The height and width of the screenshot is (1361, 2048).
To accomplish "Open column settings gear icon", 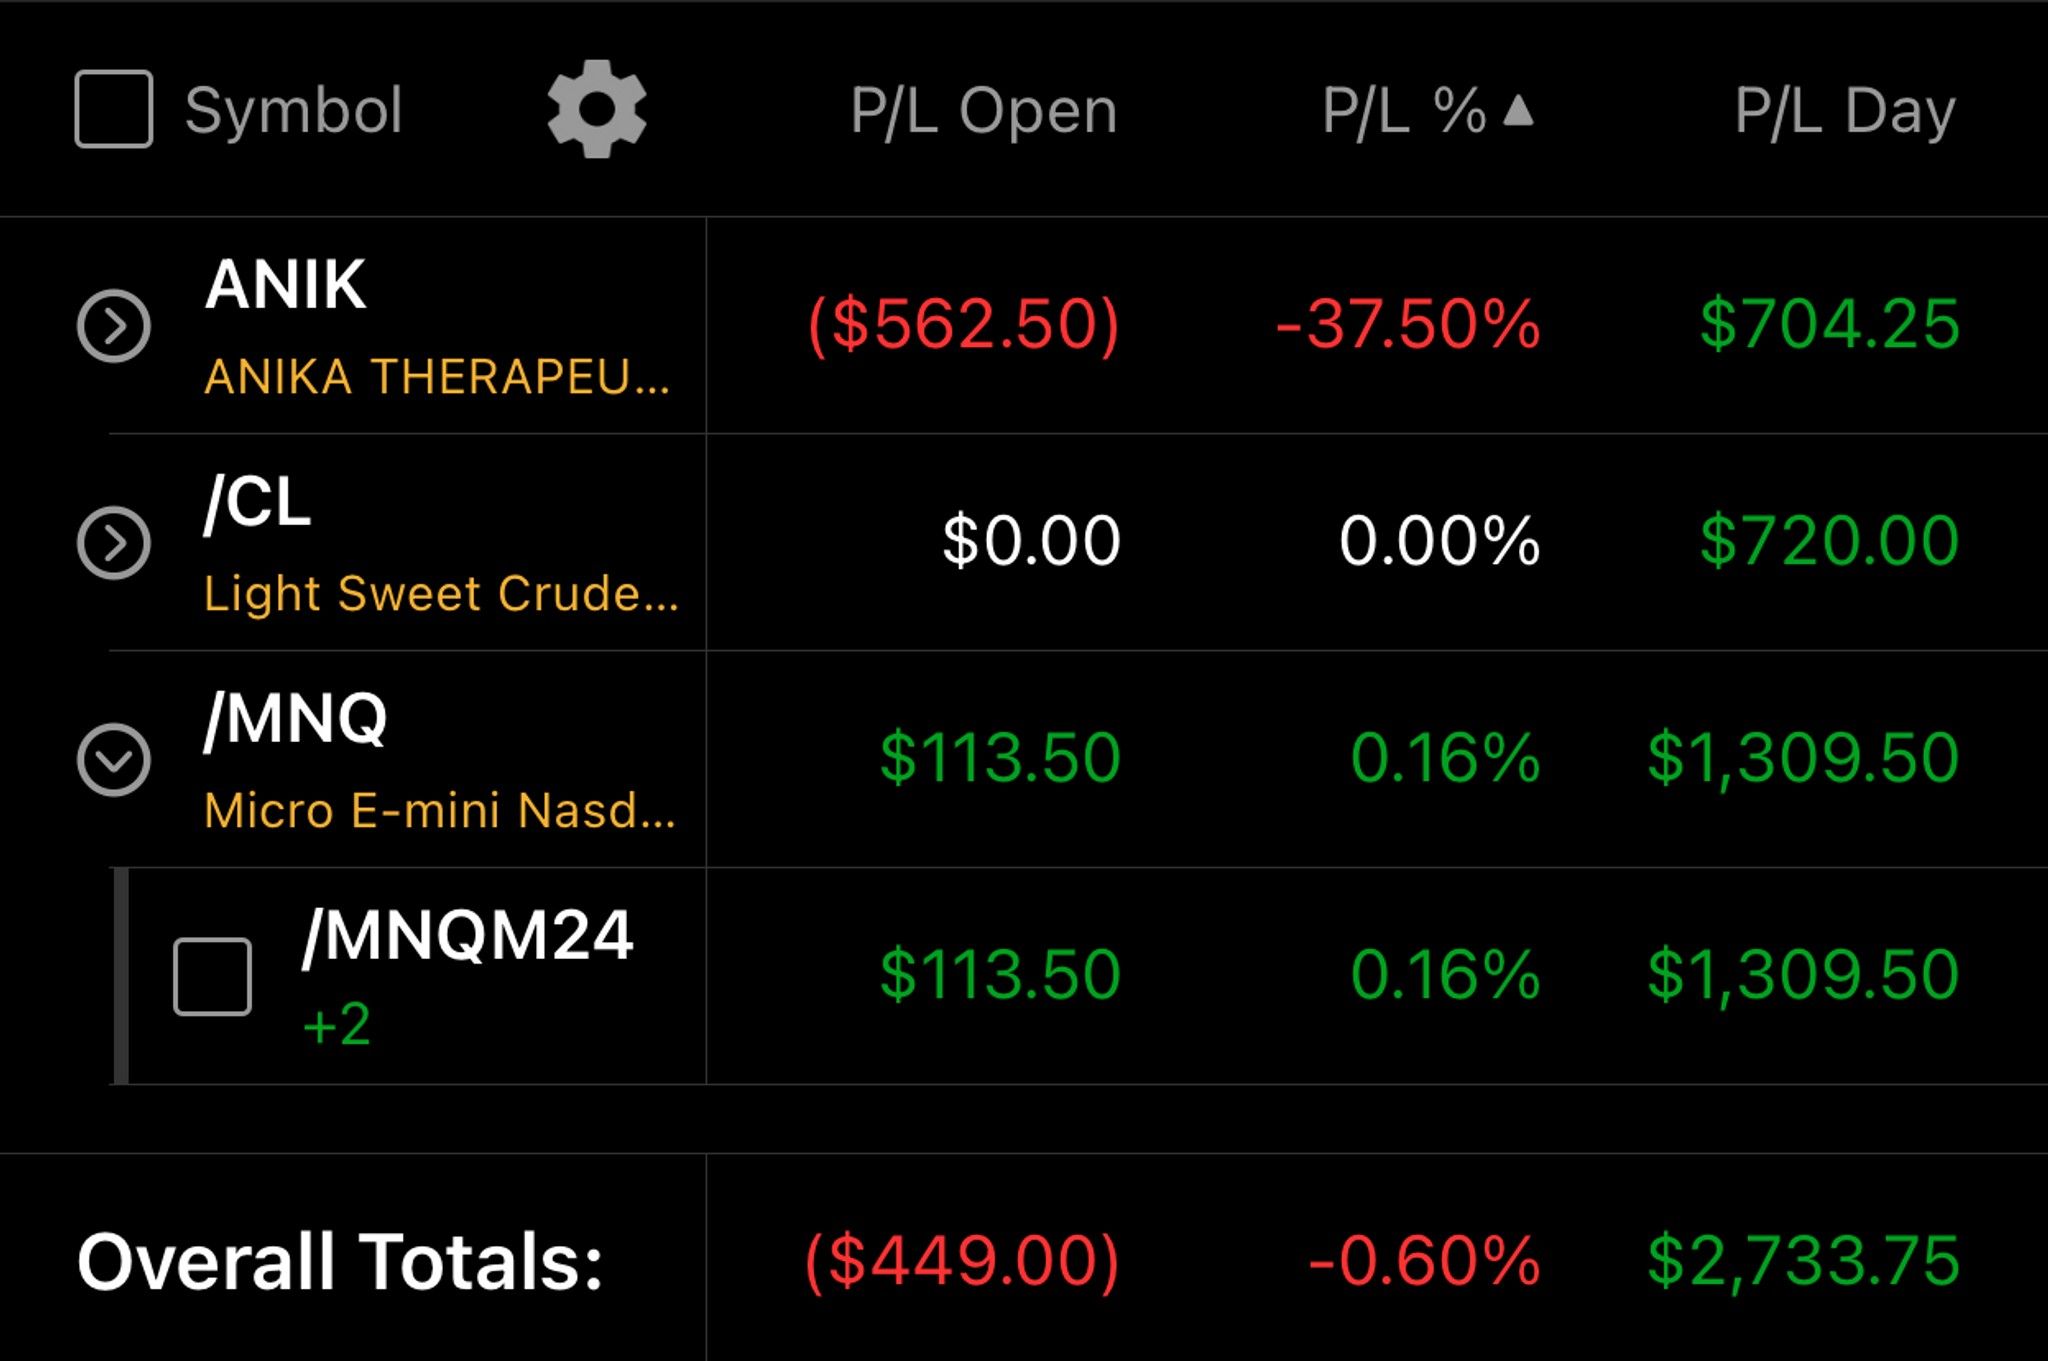I will [x=597, y=109].
